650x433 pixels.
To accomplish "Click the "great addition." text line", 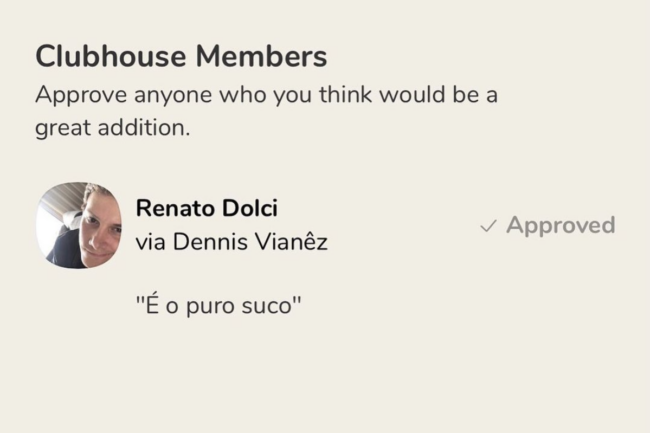I will tap(112, 129).
